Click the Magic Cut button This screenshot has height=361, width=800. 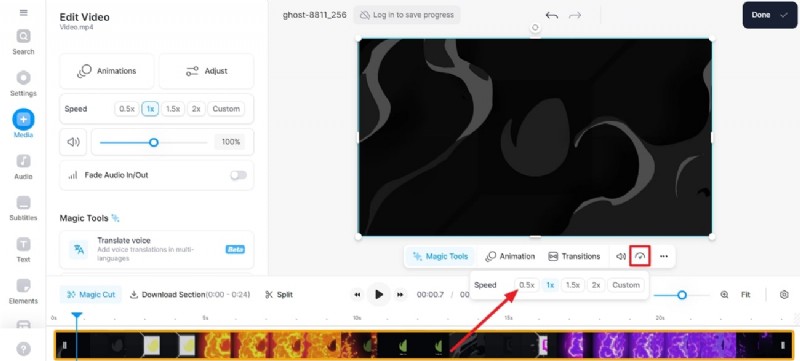tap(91, 295)
